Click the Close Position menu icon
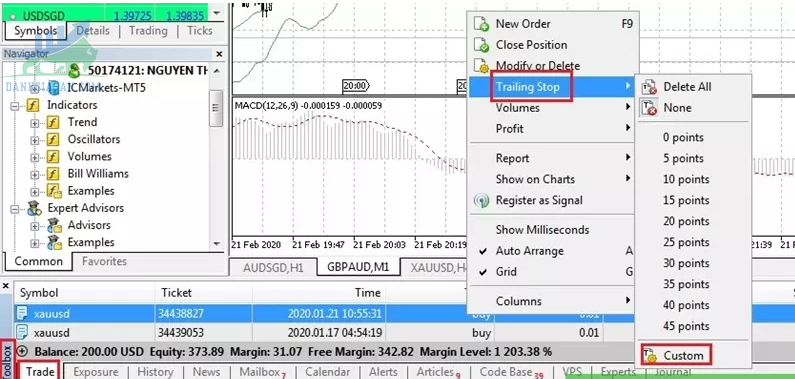This screenshot has height=379, width=795. (481, 45)
